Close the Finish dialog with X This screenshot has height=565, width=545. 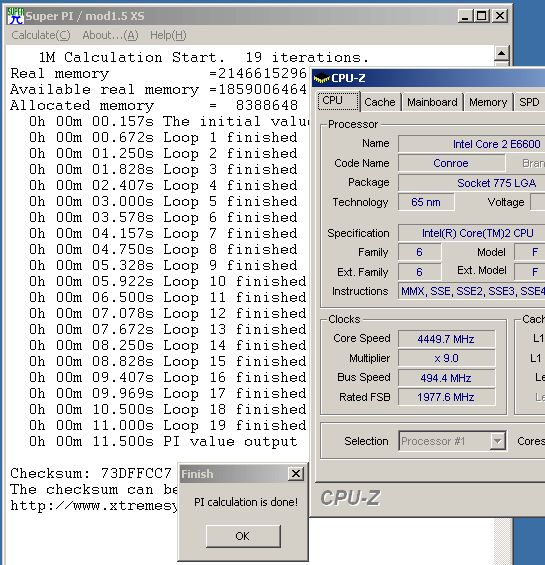(296, 473)
